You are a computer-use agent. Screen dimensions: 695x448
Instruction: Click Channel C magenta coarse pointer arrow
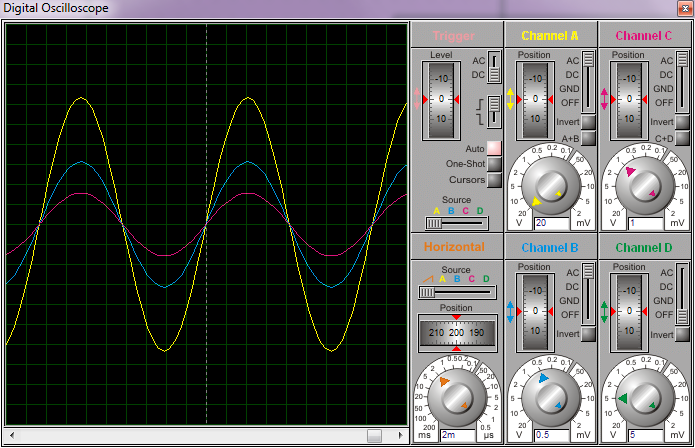pos(631,171)
